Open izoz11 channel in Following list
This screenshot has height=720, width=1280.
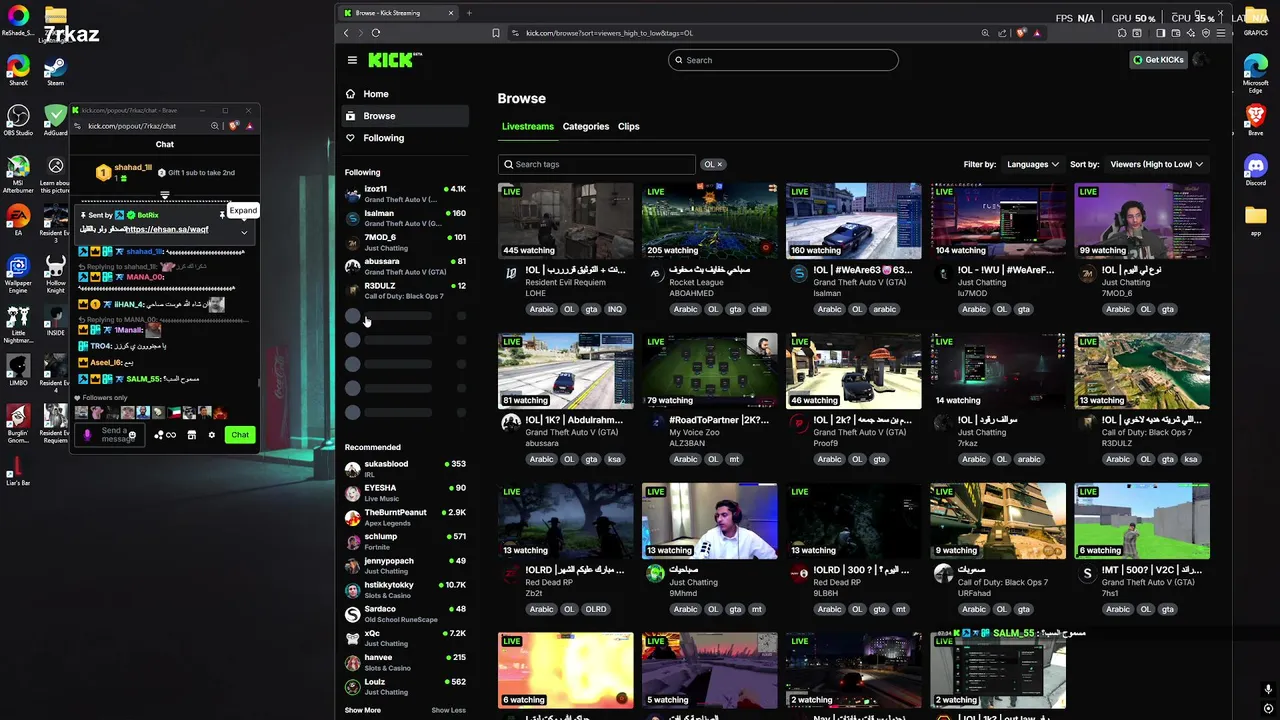click(x=405, y=194)
